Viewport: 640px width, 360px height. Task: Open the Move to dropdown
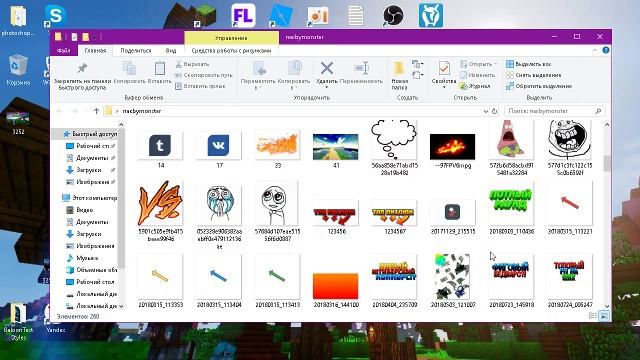(258, 75)
